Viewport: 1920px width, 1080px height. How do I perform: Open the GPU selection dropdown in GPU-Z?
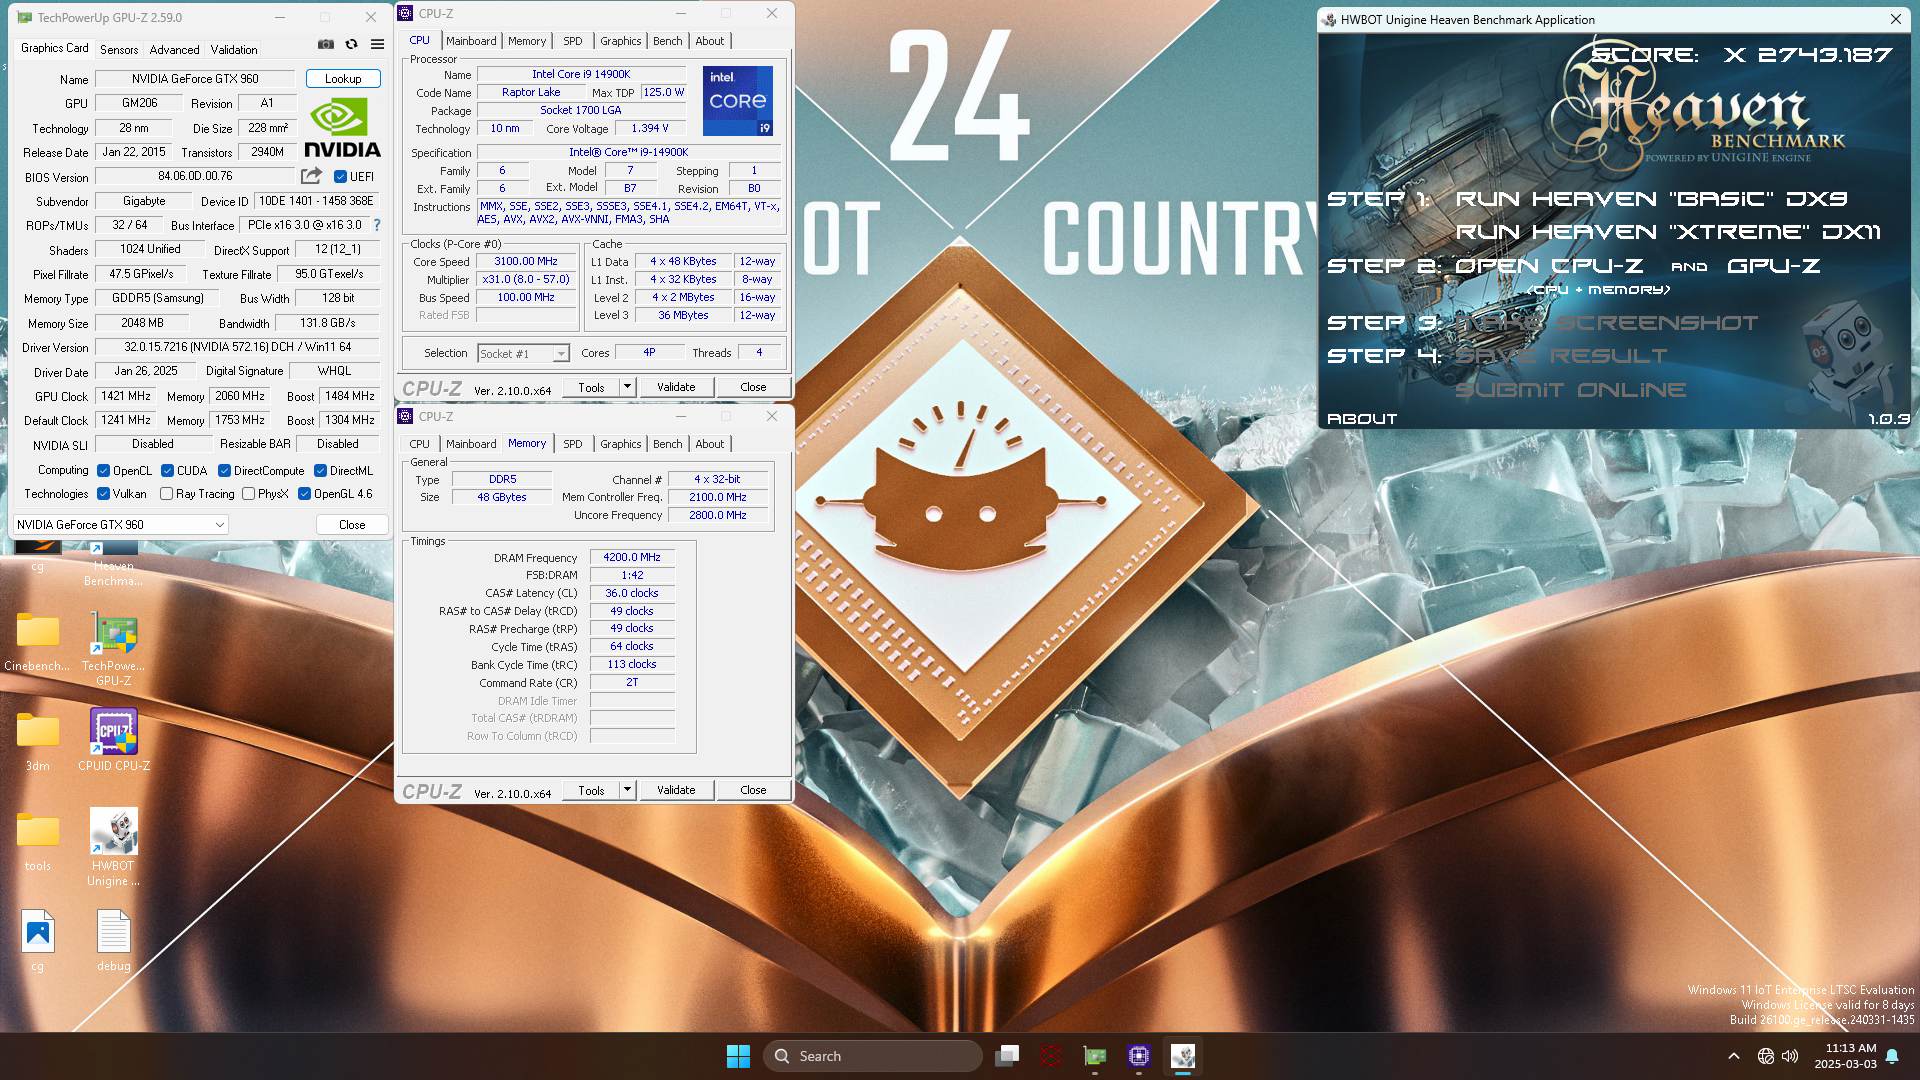pyautogui.click(x=120, y=524)
